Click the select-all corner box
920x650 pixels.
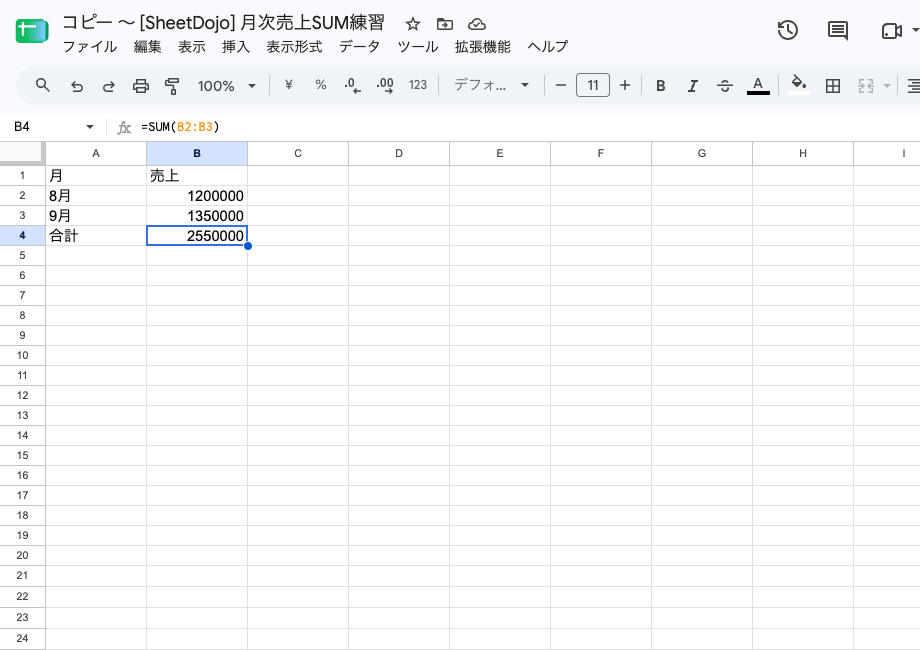point(22,153)
